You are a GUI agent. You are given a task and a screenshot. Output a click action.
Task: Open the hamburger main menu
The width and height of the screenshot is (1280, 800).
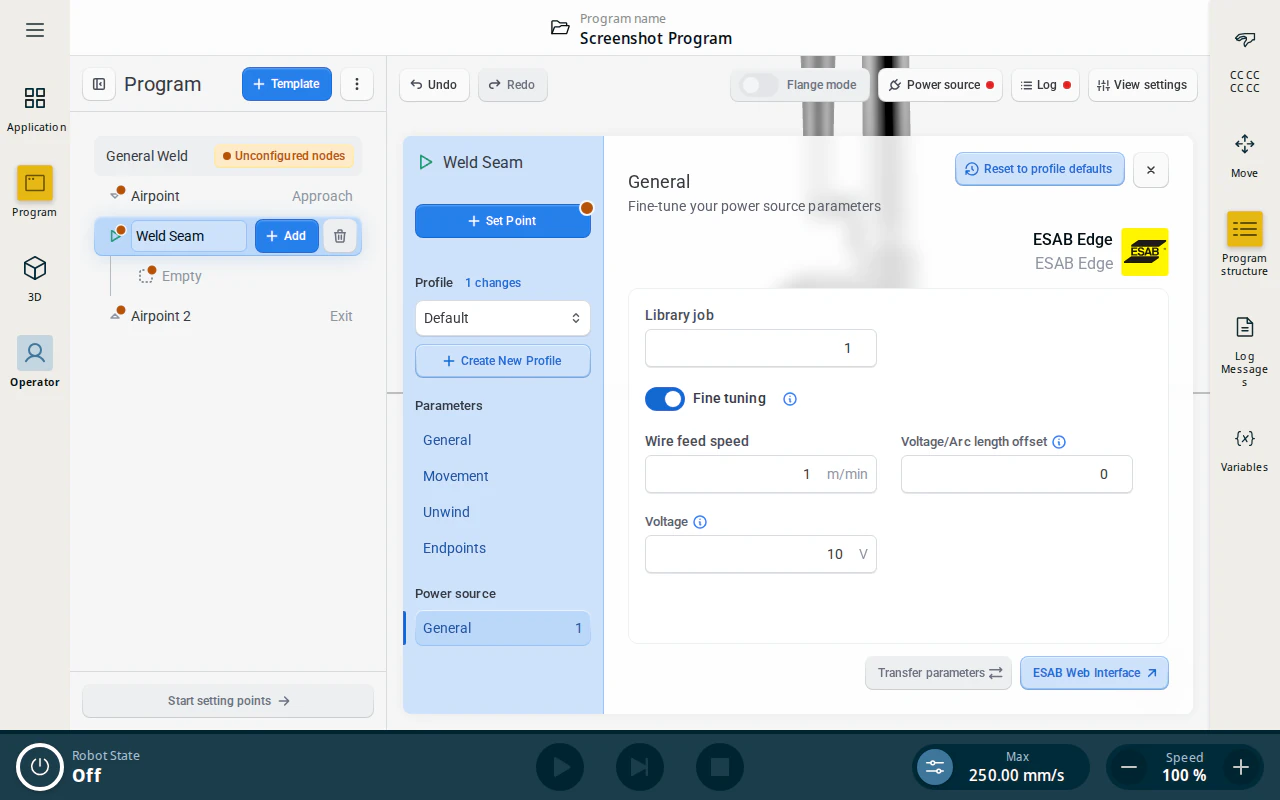(x=35, y=30)
